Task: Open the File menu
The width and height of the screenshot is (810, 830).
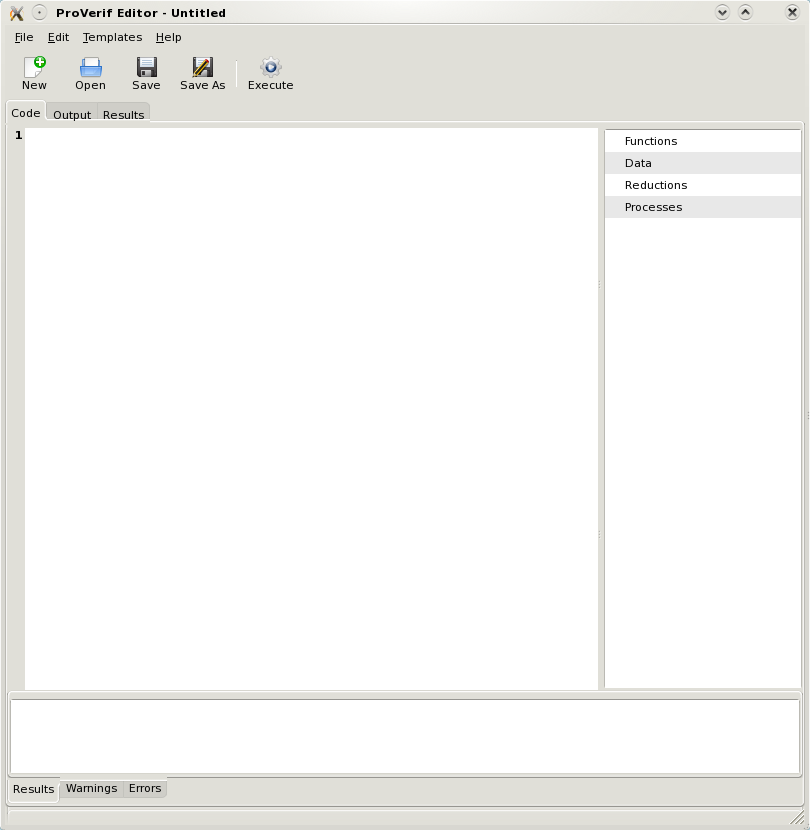Action: pos(24,37)
